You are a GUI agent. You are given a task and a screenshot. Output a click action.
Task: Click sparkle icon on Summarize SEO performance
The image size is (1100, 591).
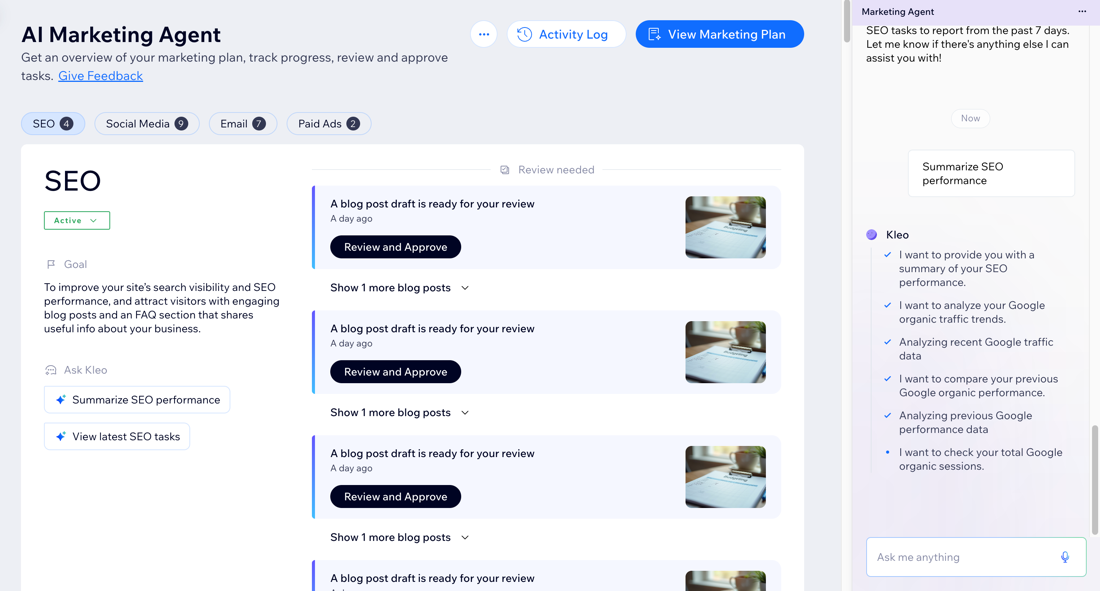60,399
